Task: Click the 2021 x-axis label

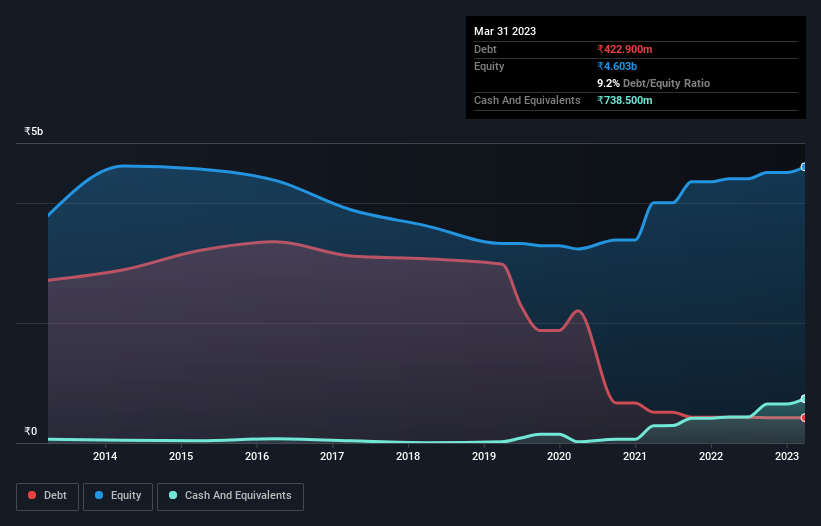Action: click(635, 456)
